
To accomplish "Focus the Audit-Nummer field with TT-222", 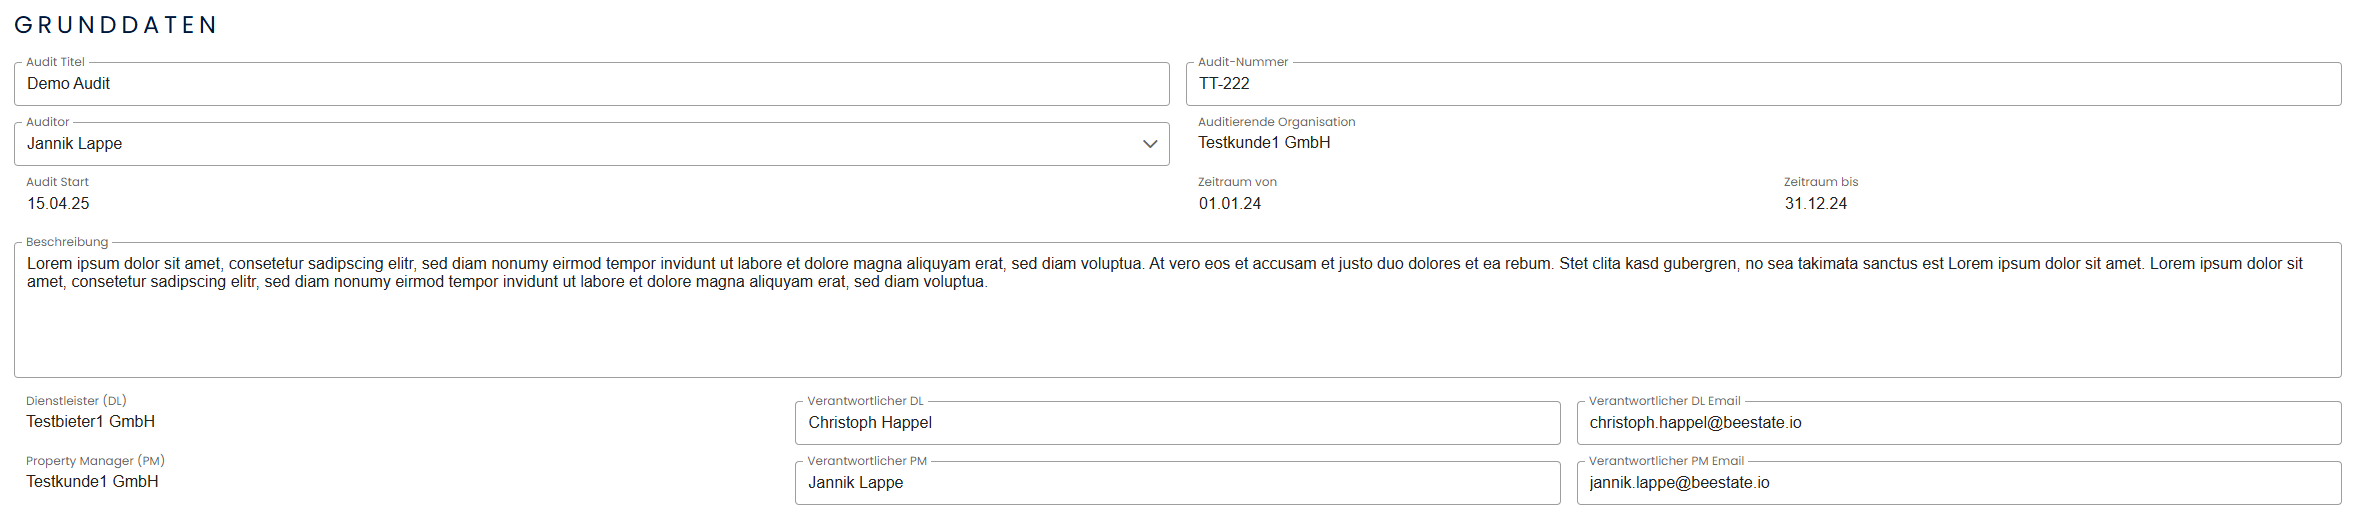I will 1762,84.
